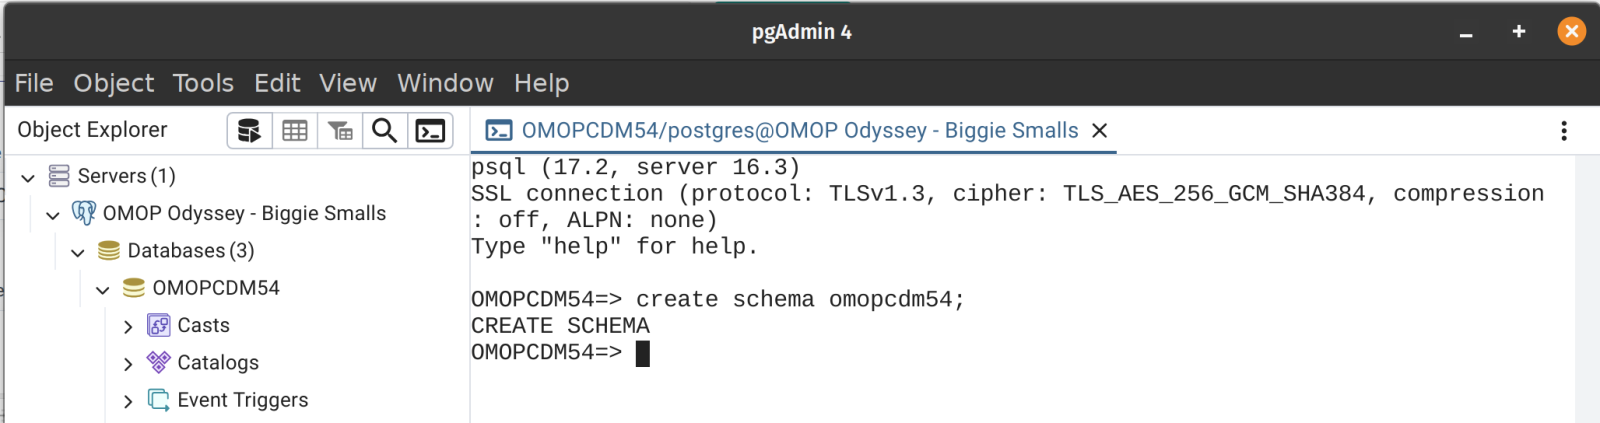Viewport: 1600px width, 423px height.
Task: Collapse the OMOP Odyssey server node
Action: [x=53, y=214]
